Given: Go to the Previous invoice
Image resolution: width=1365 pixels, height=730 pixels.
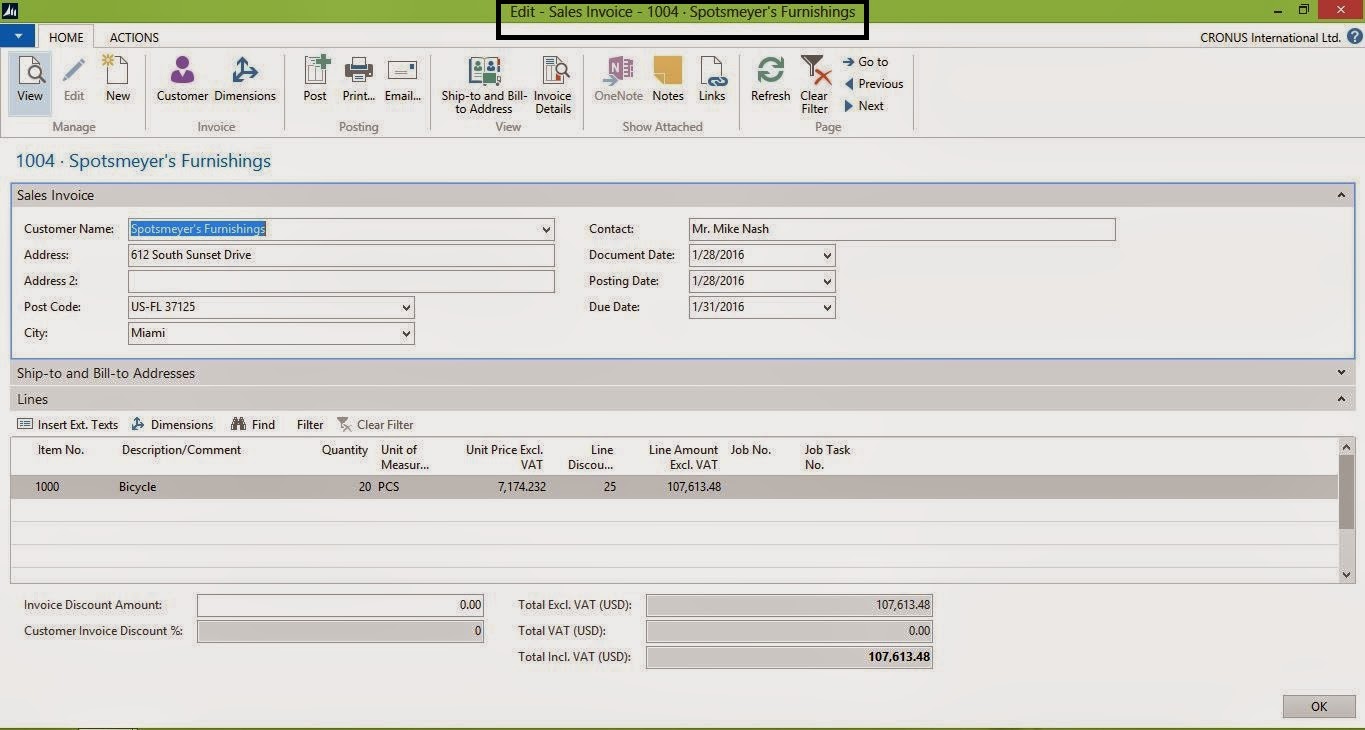Looking at the screenshot, I should [x=873, y=84].
